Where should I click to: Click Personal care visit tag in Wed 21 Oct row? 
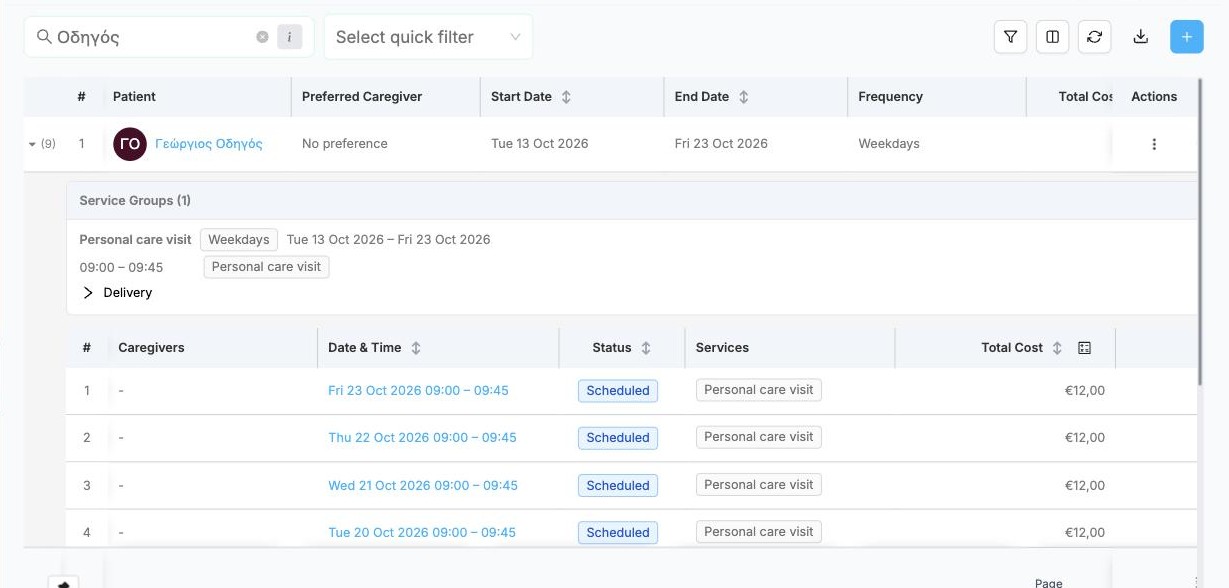759,485
